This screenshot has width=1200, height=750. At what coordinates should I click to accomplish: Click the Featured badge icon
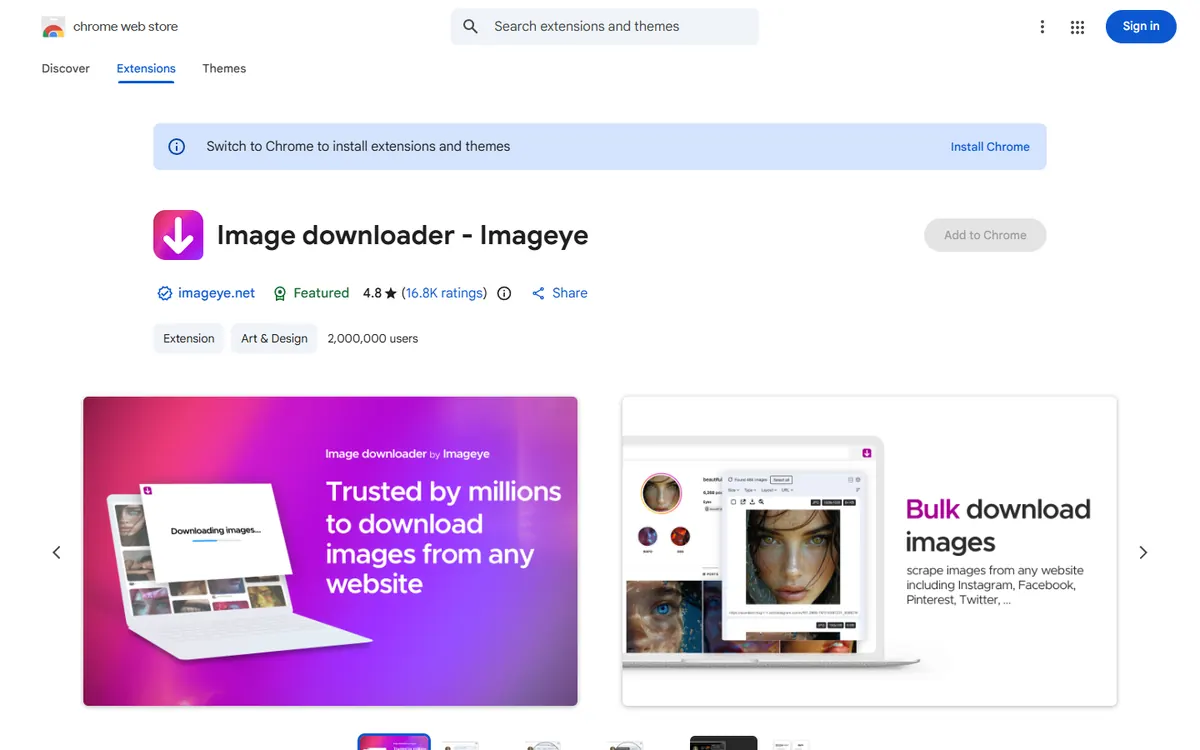click(280, 293)
